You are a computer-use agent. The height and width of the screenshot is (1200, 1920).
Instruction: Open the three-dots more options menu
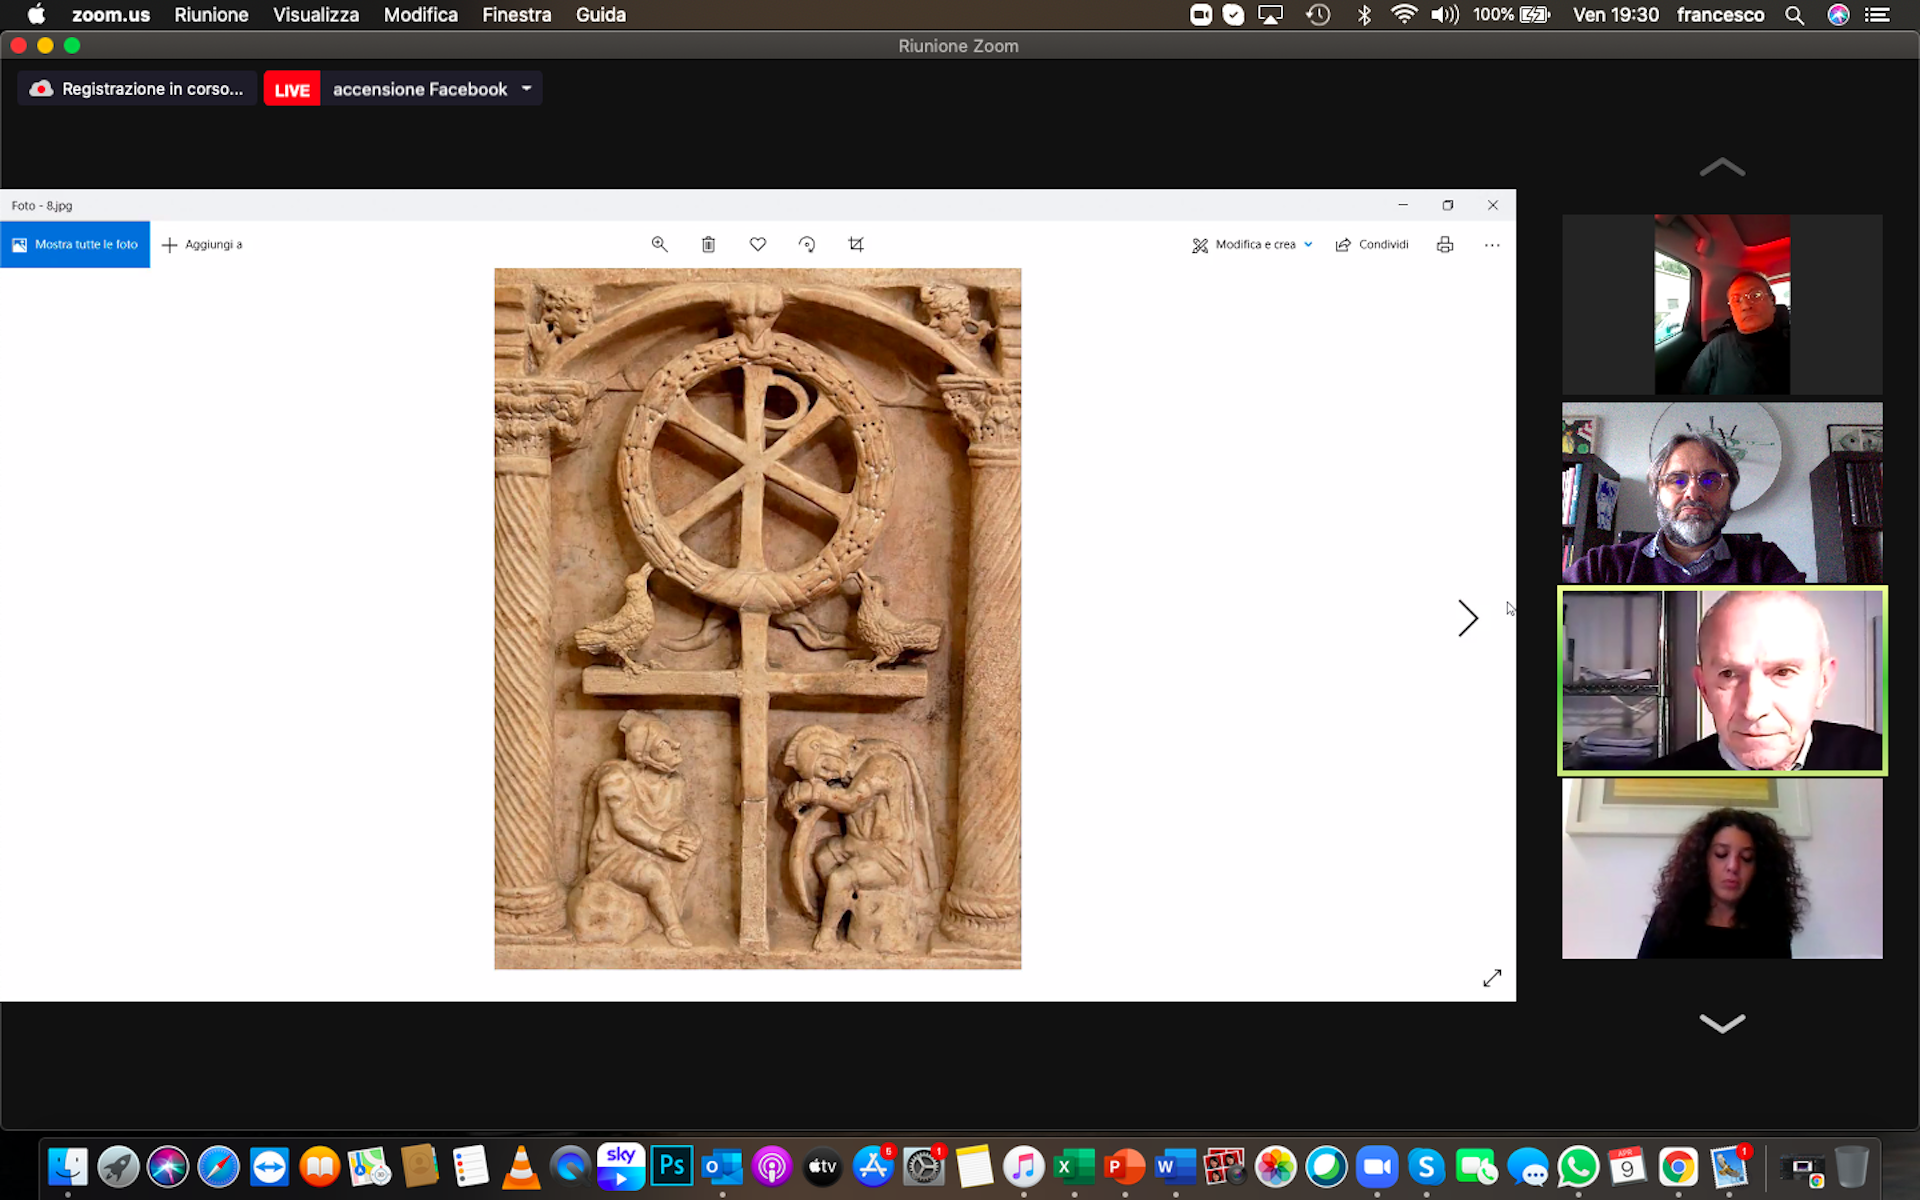(1492, 245)
